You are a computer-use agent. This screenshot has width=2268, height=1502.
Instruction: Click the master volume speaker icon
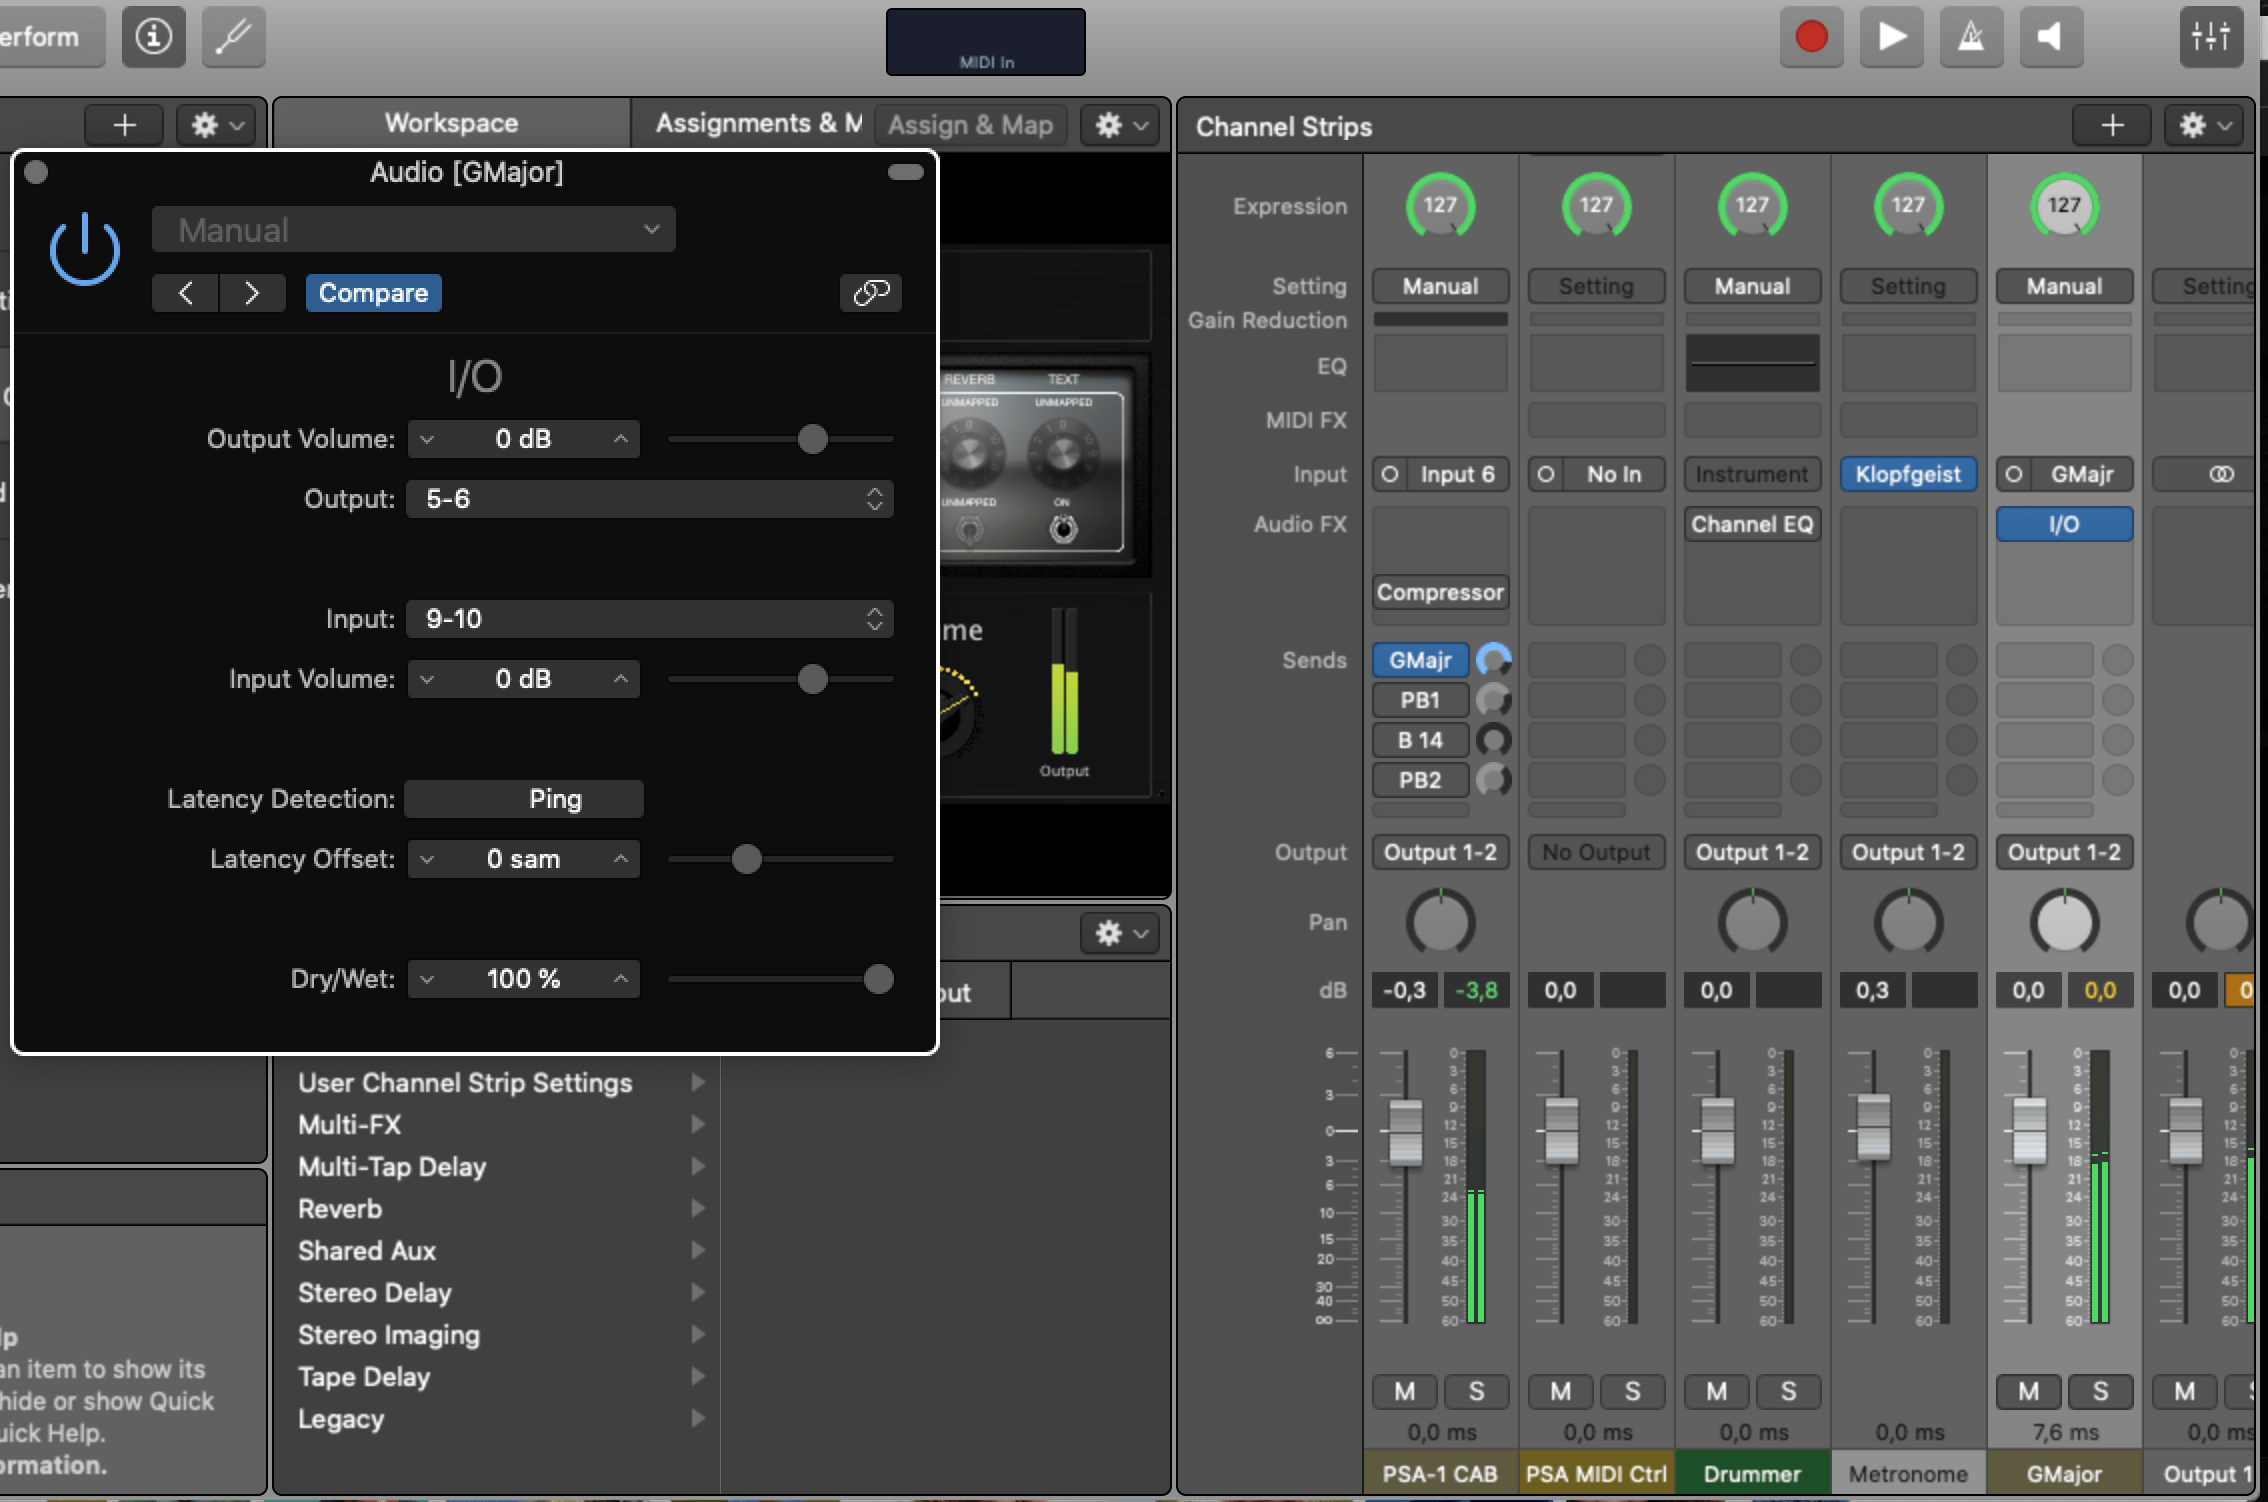[x=2051, y=37]
